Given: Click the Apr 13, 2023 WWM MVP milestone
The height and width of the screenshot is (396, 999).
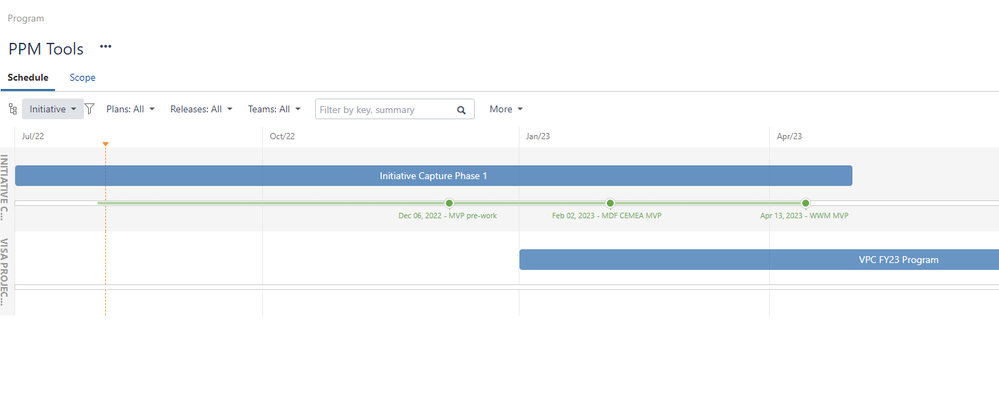Looking at the screenshot, I should [x=805, y=203].
